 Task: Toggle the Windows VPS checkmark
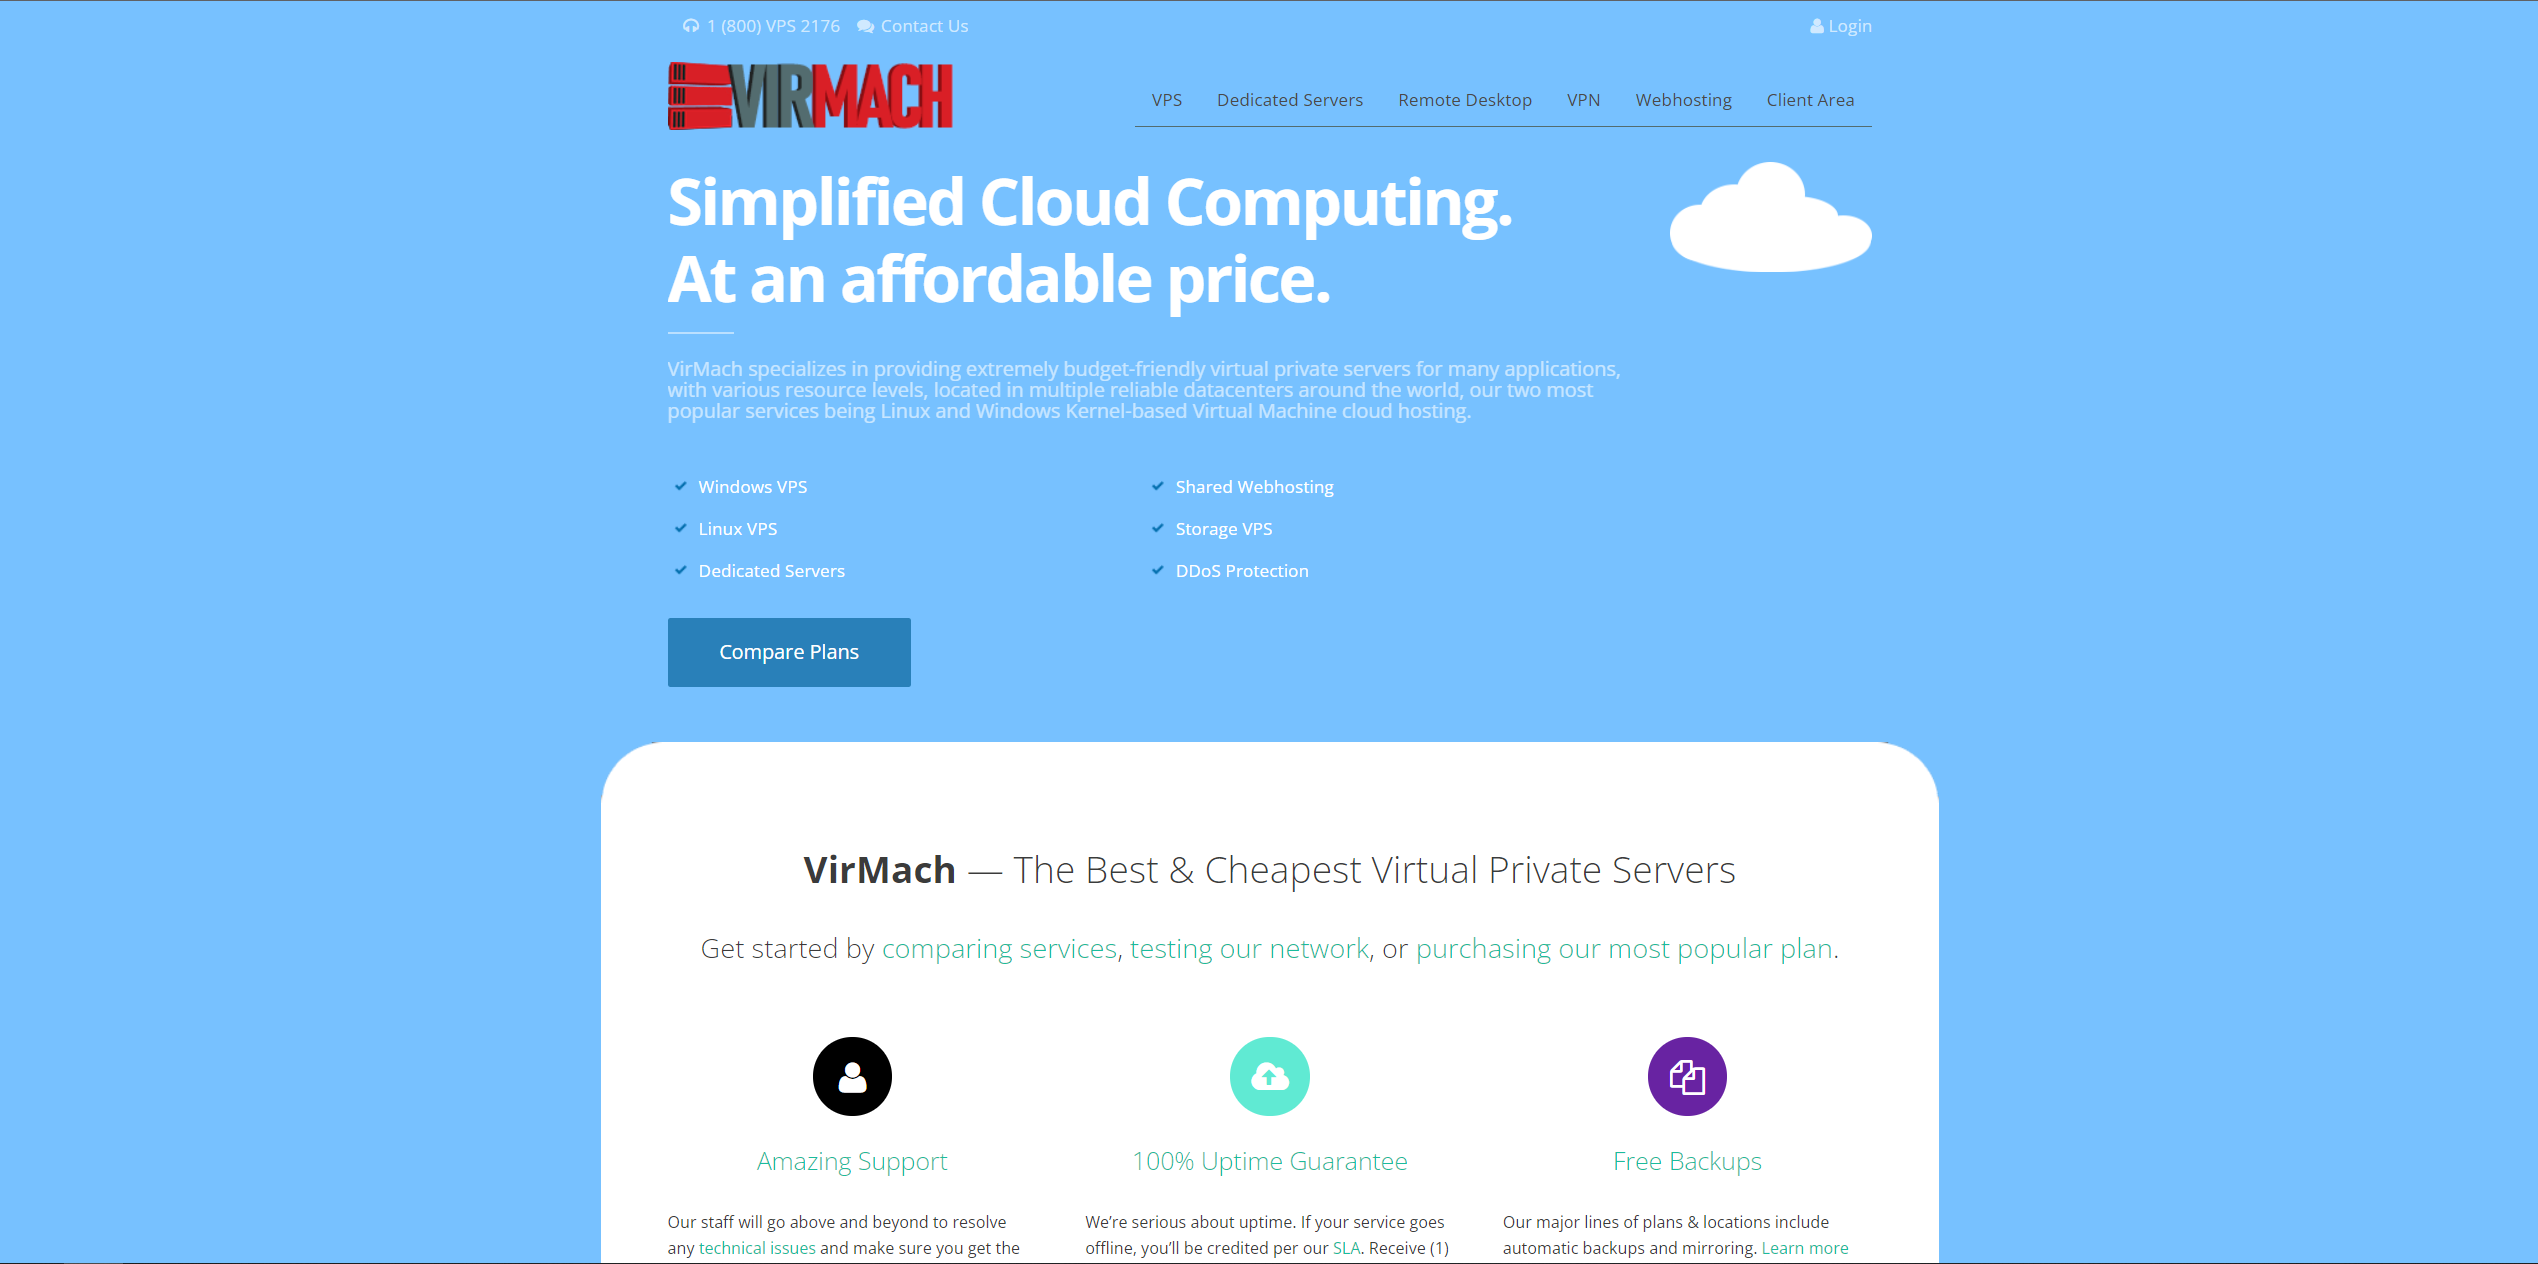point(680,486)
